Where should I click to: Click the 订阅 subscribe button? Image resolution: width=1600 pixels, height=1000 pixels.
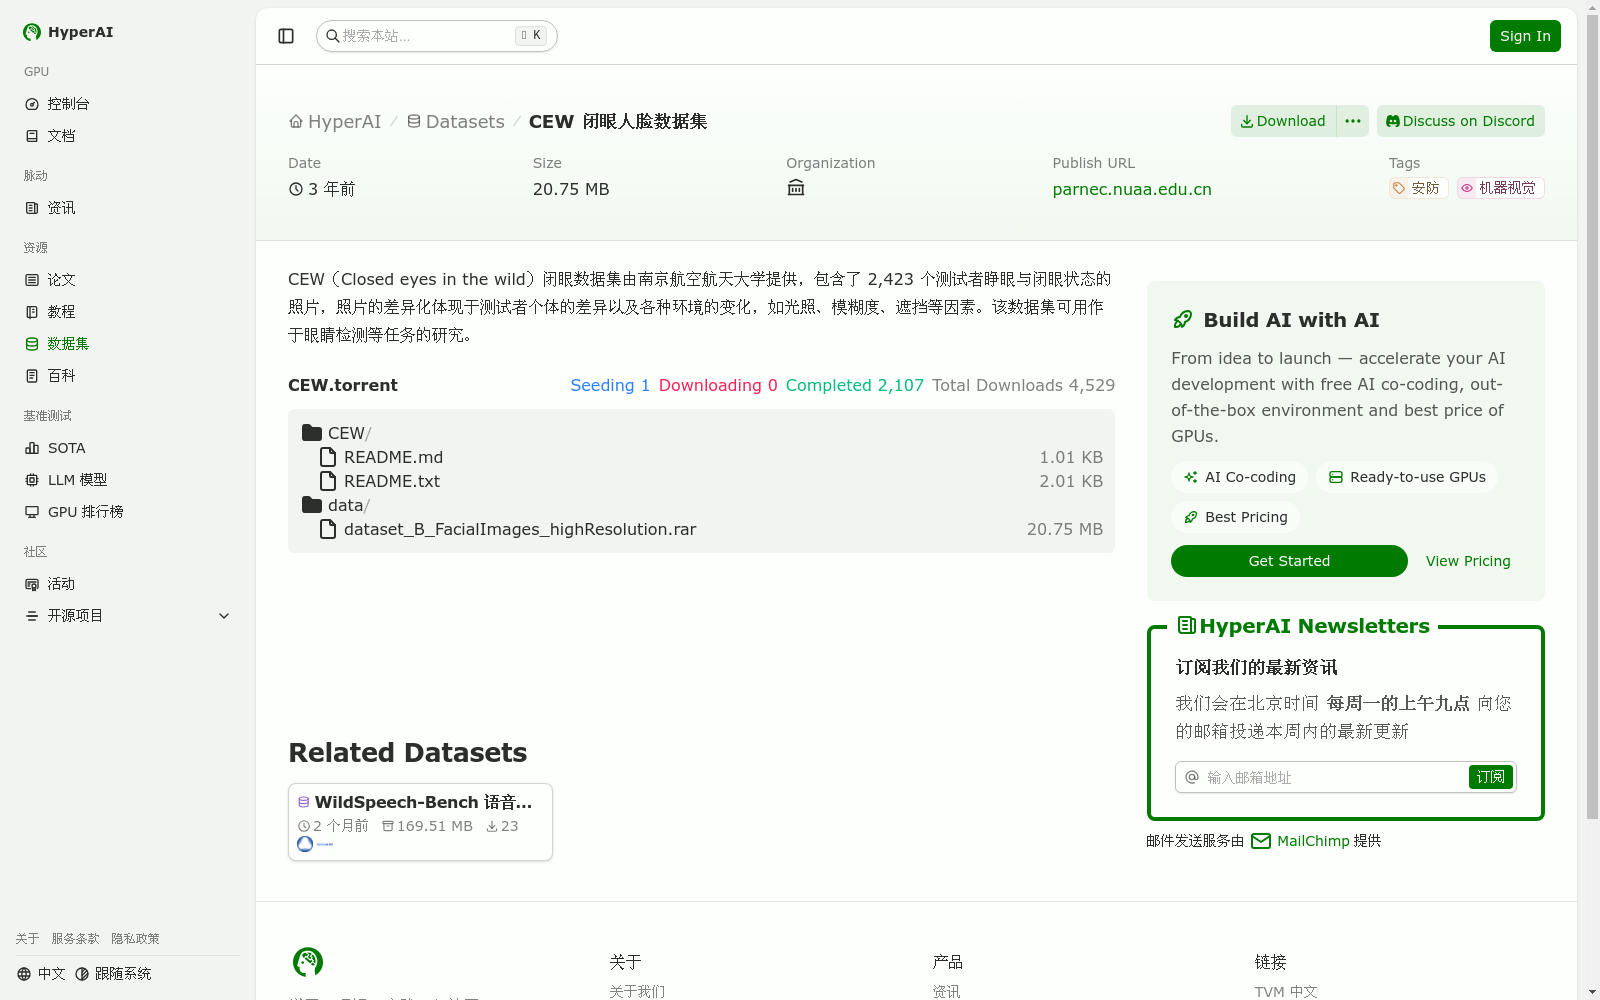1490,777
